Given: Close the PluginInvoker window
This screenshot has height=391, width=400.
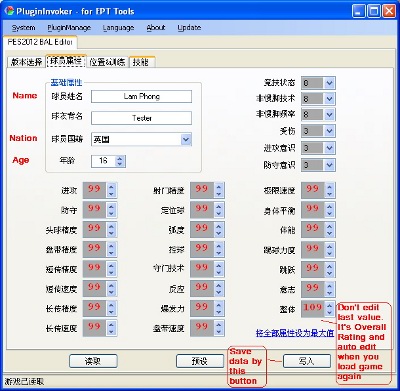Looking at the screenshot, I should [x=389, y=12].
